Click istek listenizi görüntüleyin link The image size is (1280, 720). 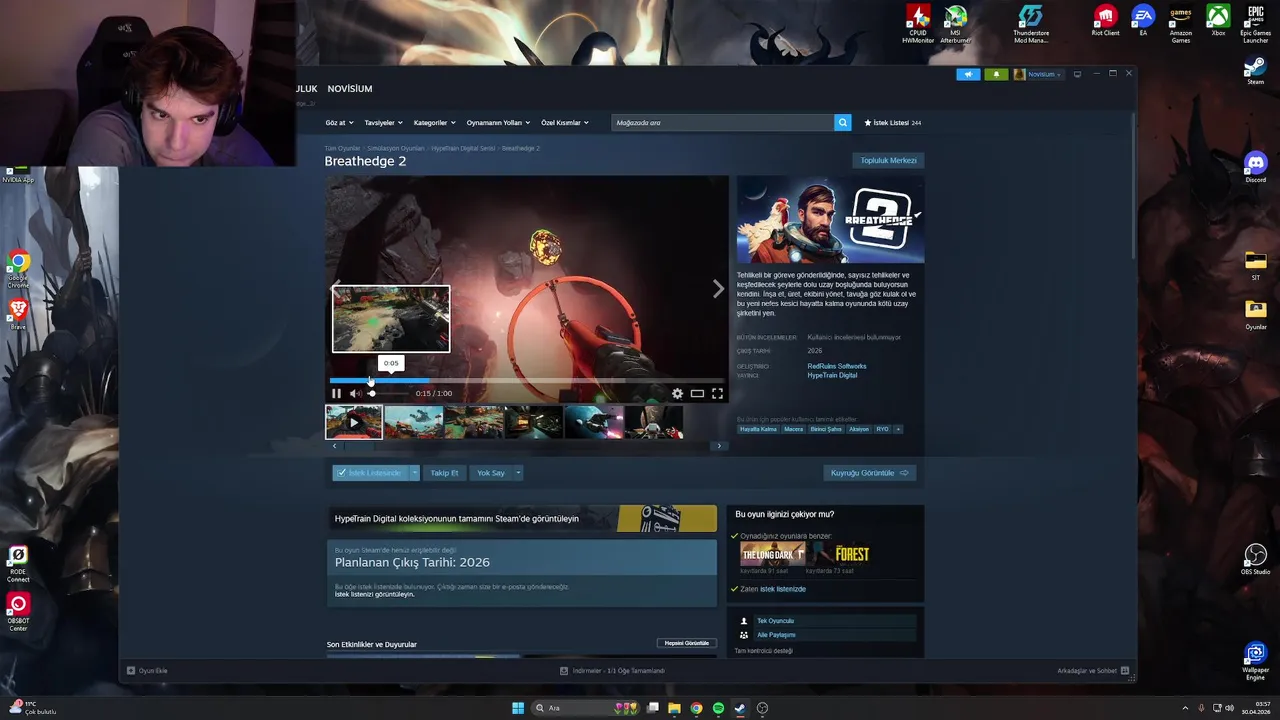click(374, 594)
